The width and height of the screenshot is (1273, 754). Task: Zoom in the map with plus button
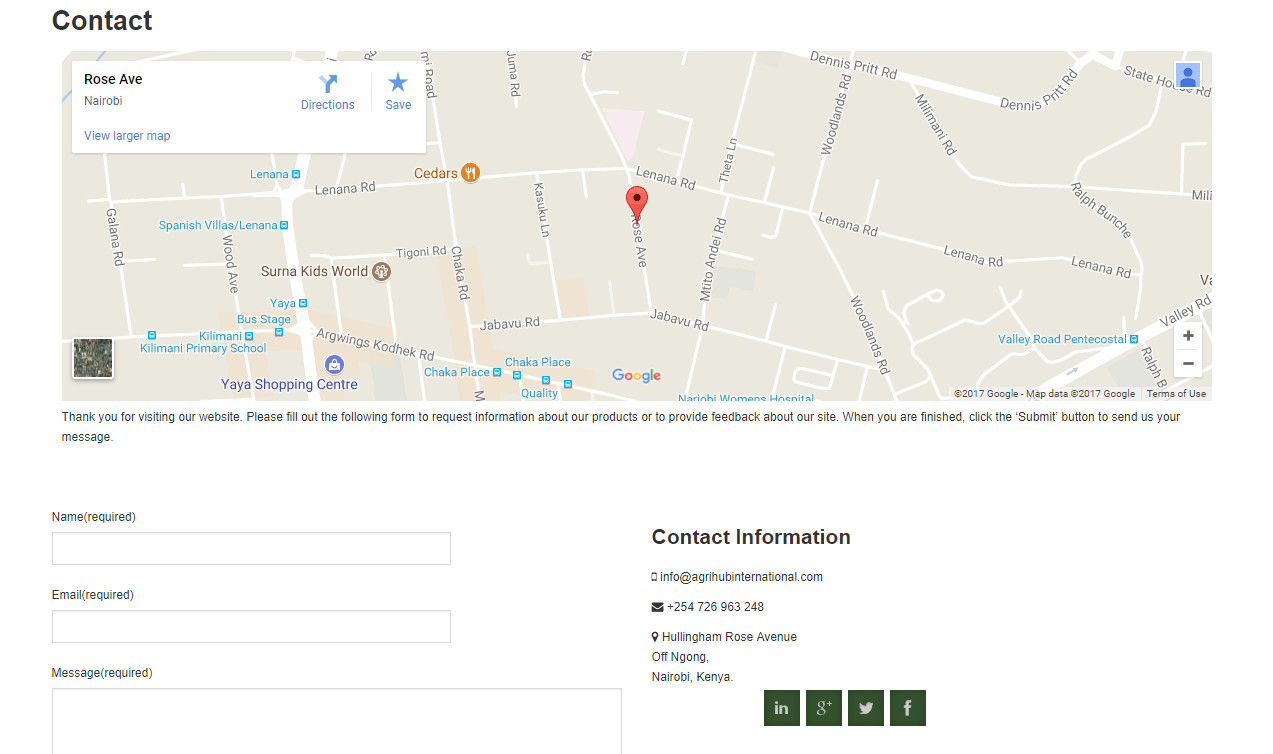pyautogui.click(x=1188, y=336)
